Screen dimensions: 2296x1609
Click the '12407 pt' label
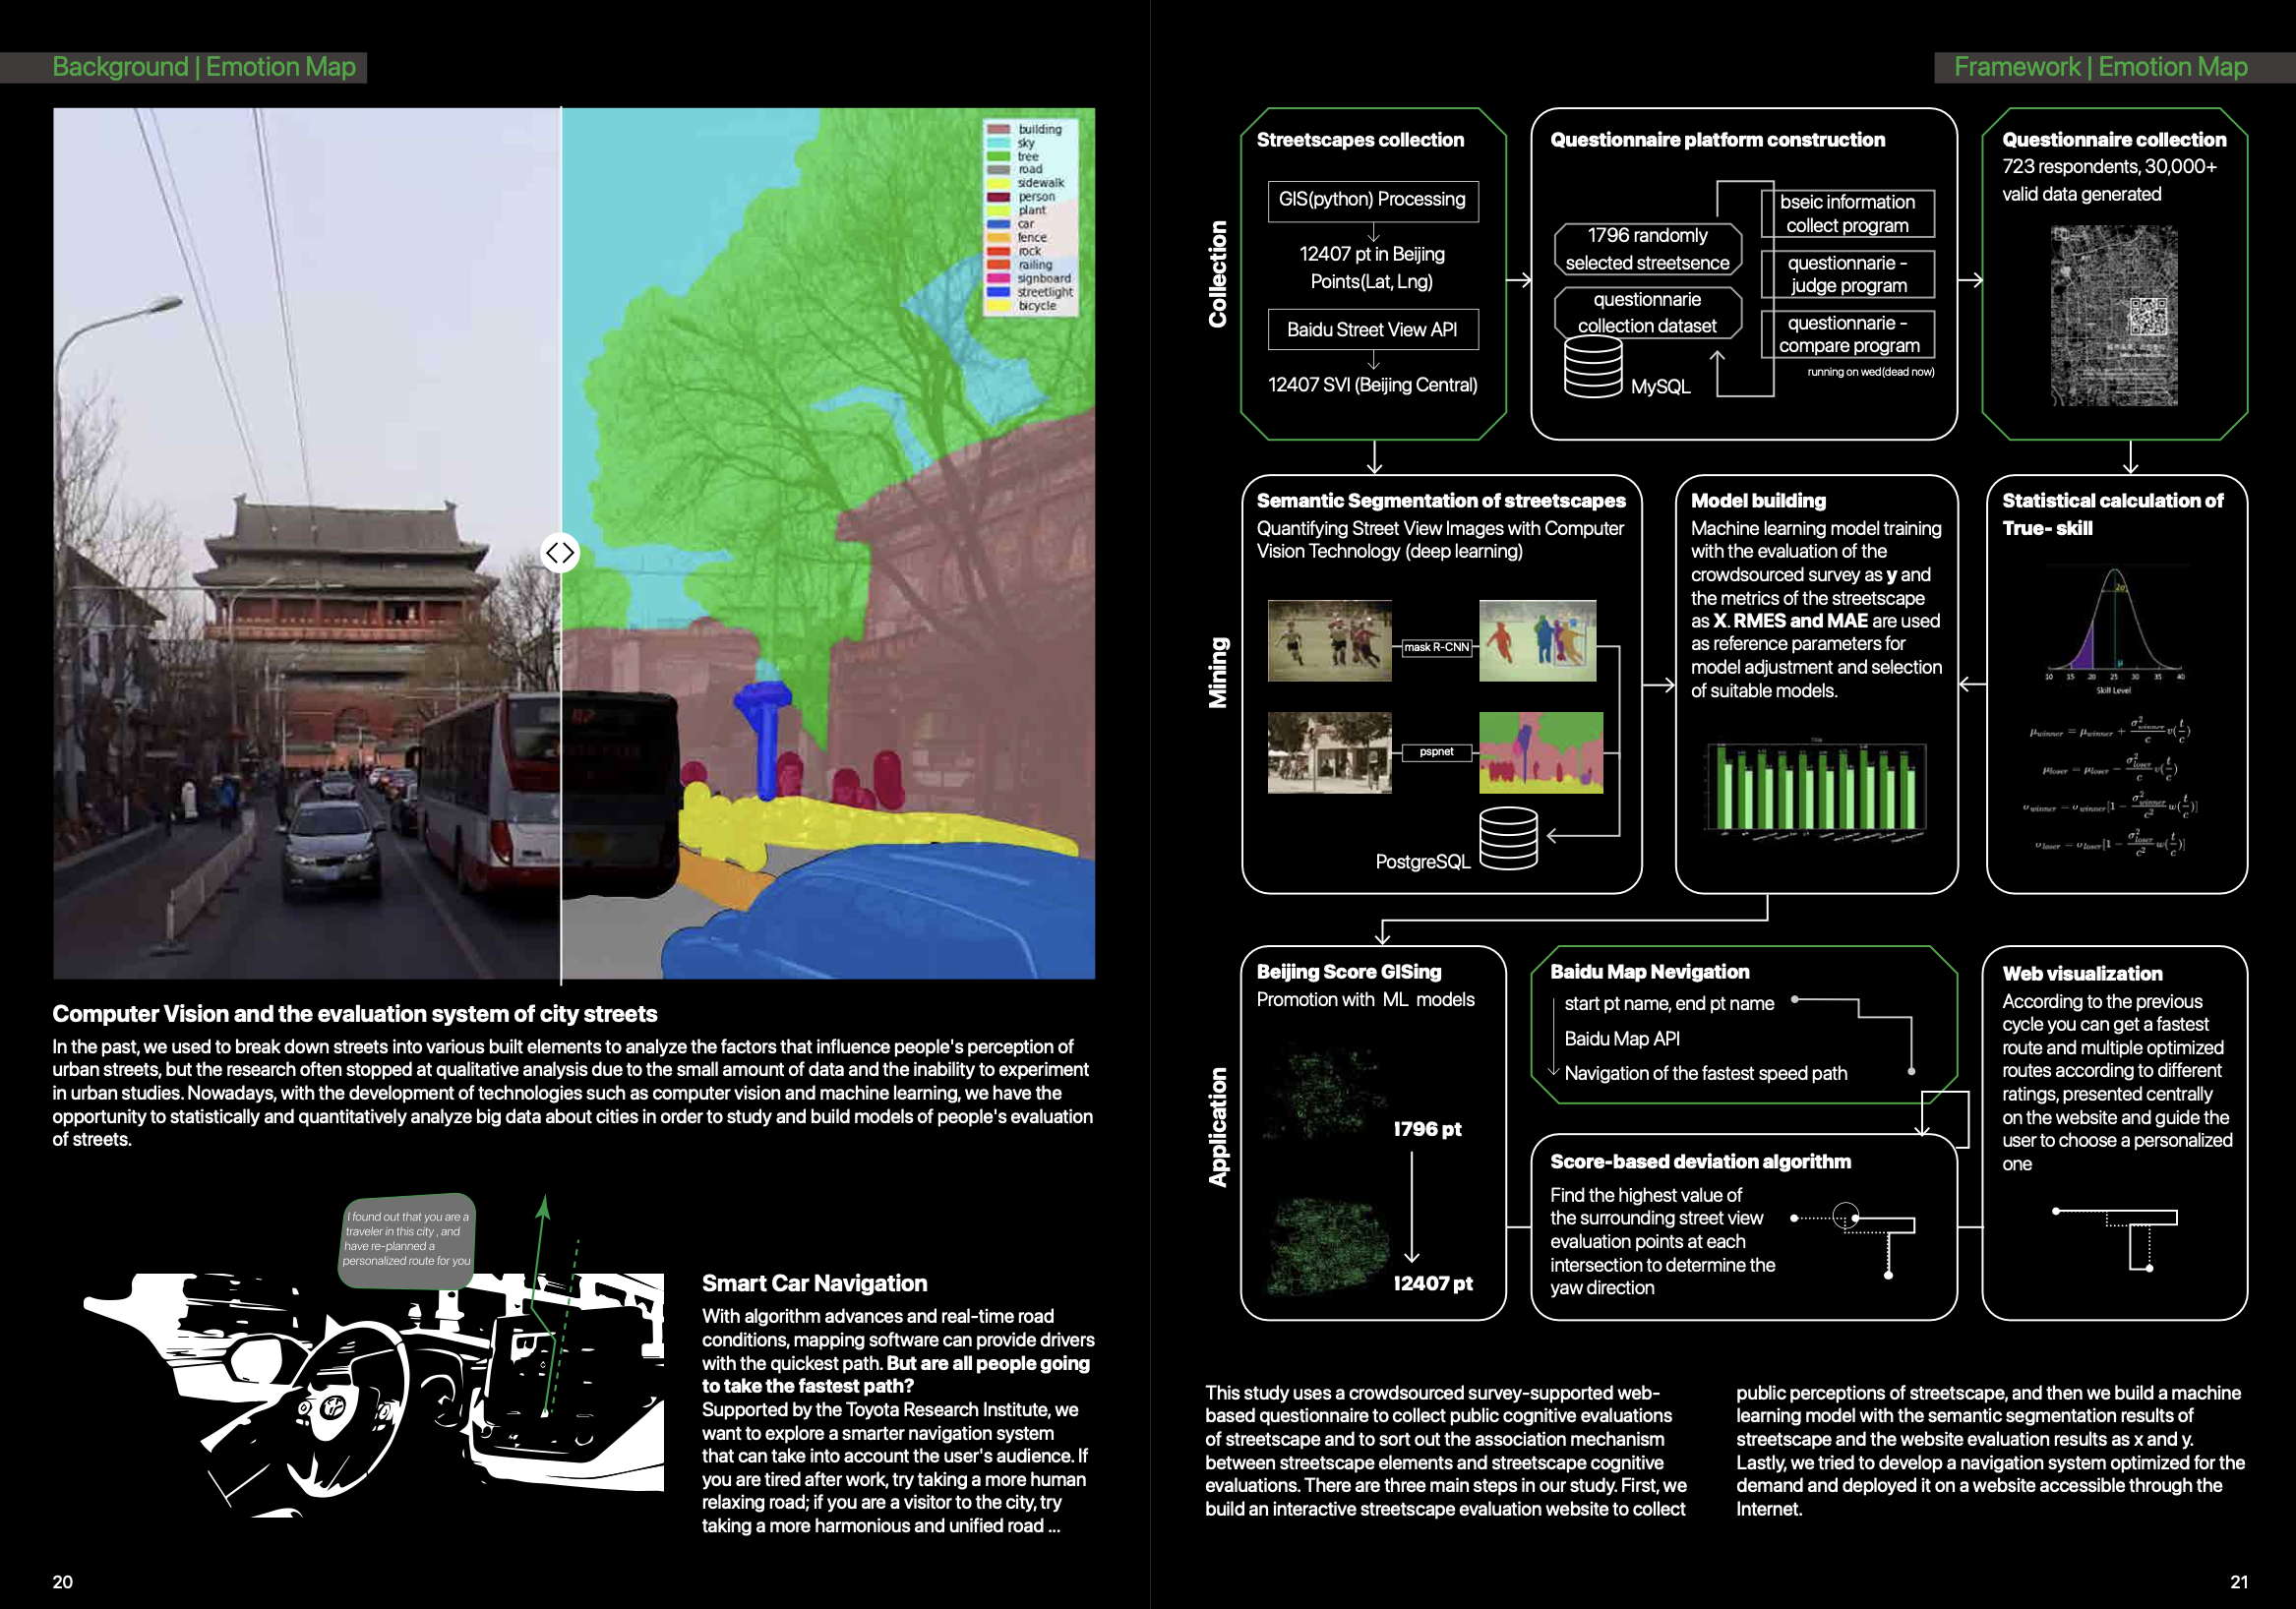1433,1283
